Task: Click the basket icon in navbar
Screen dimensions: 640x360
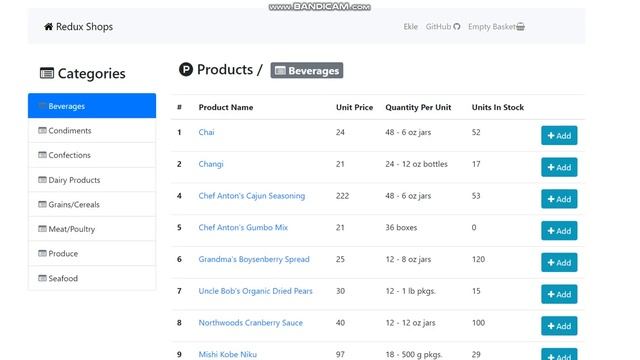Action: tap(520, 27)
